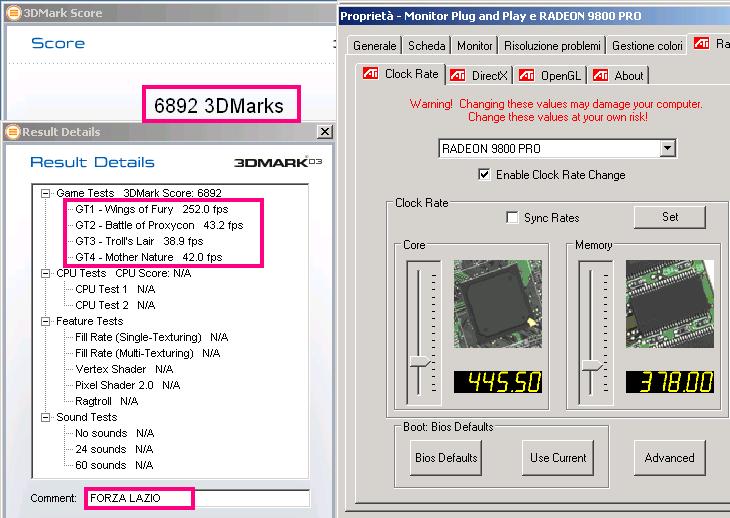
Task: Click the Memory chip image
Action: (669, 304)
